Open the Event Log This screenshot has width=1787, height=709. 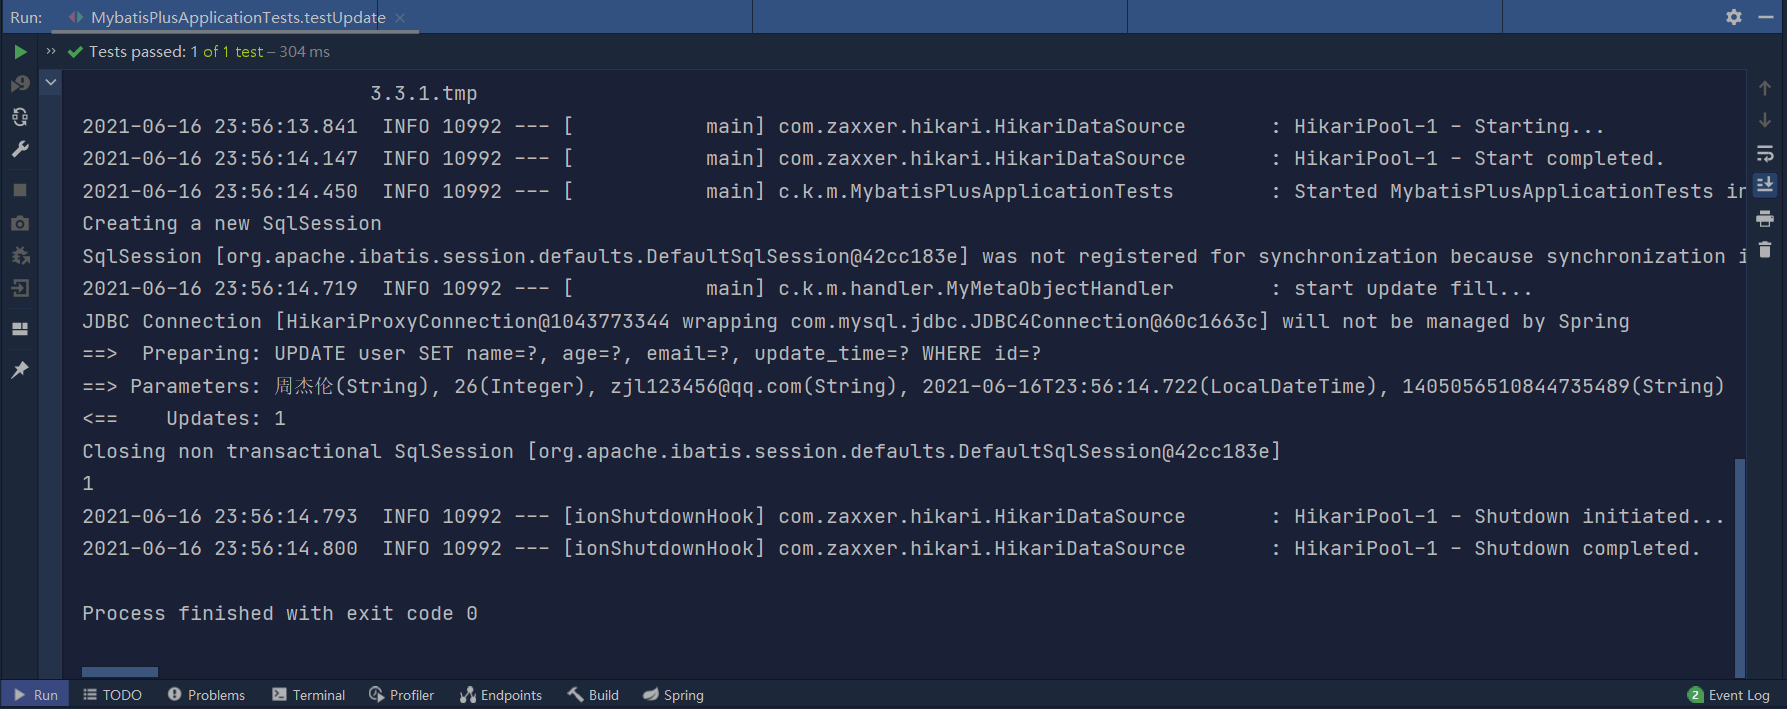[1729, 694]
